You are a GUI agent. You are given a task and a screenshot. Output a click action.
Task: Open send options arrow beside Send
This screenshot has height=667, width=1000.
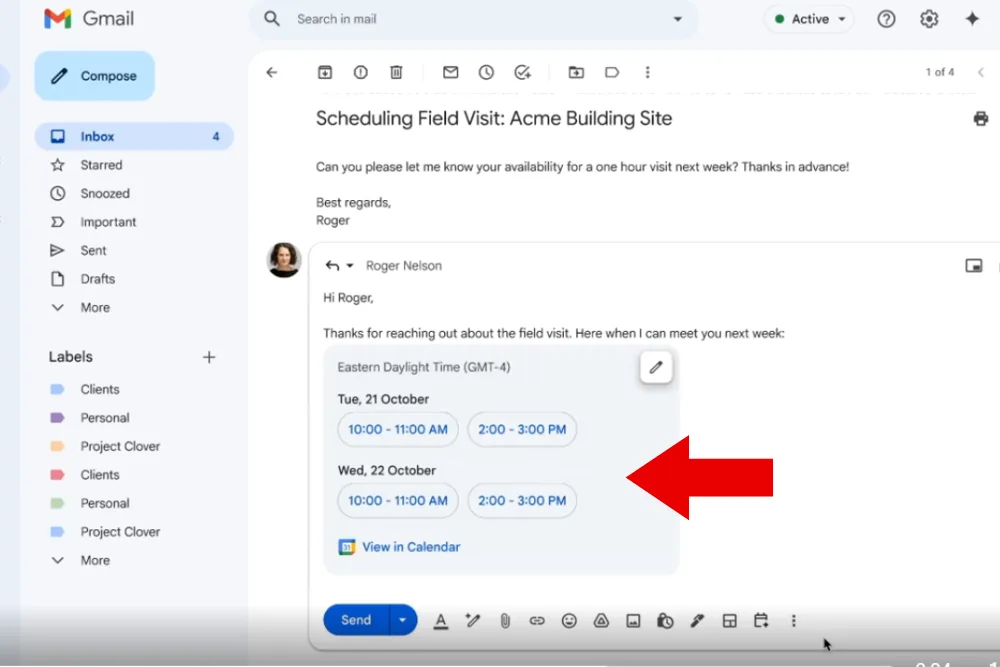click(402, 620)
